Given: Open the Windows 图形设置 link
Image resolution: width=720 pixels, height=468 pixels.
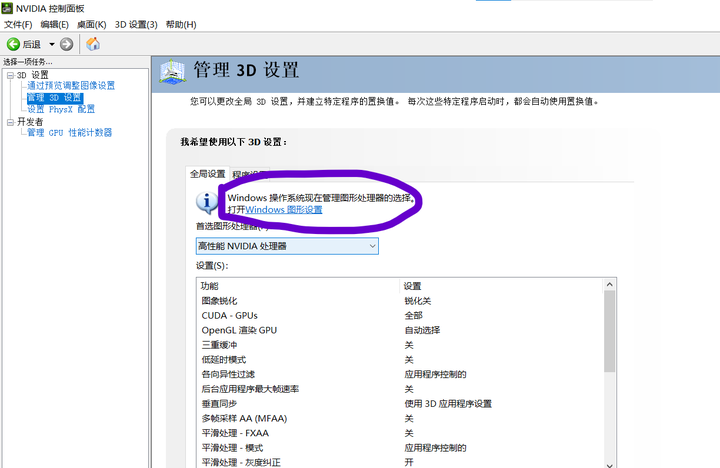Looking at the screenshot, I should pos(284,209).
